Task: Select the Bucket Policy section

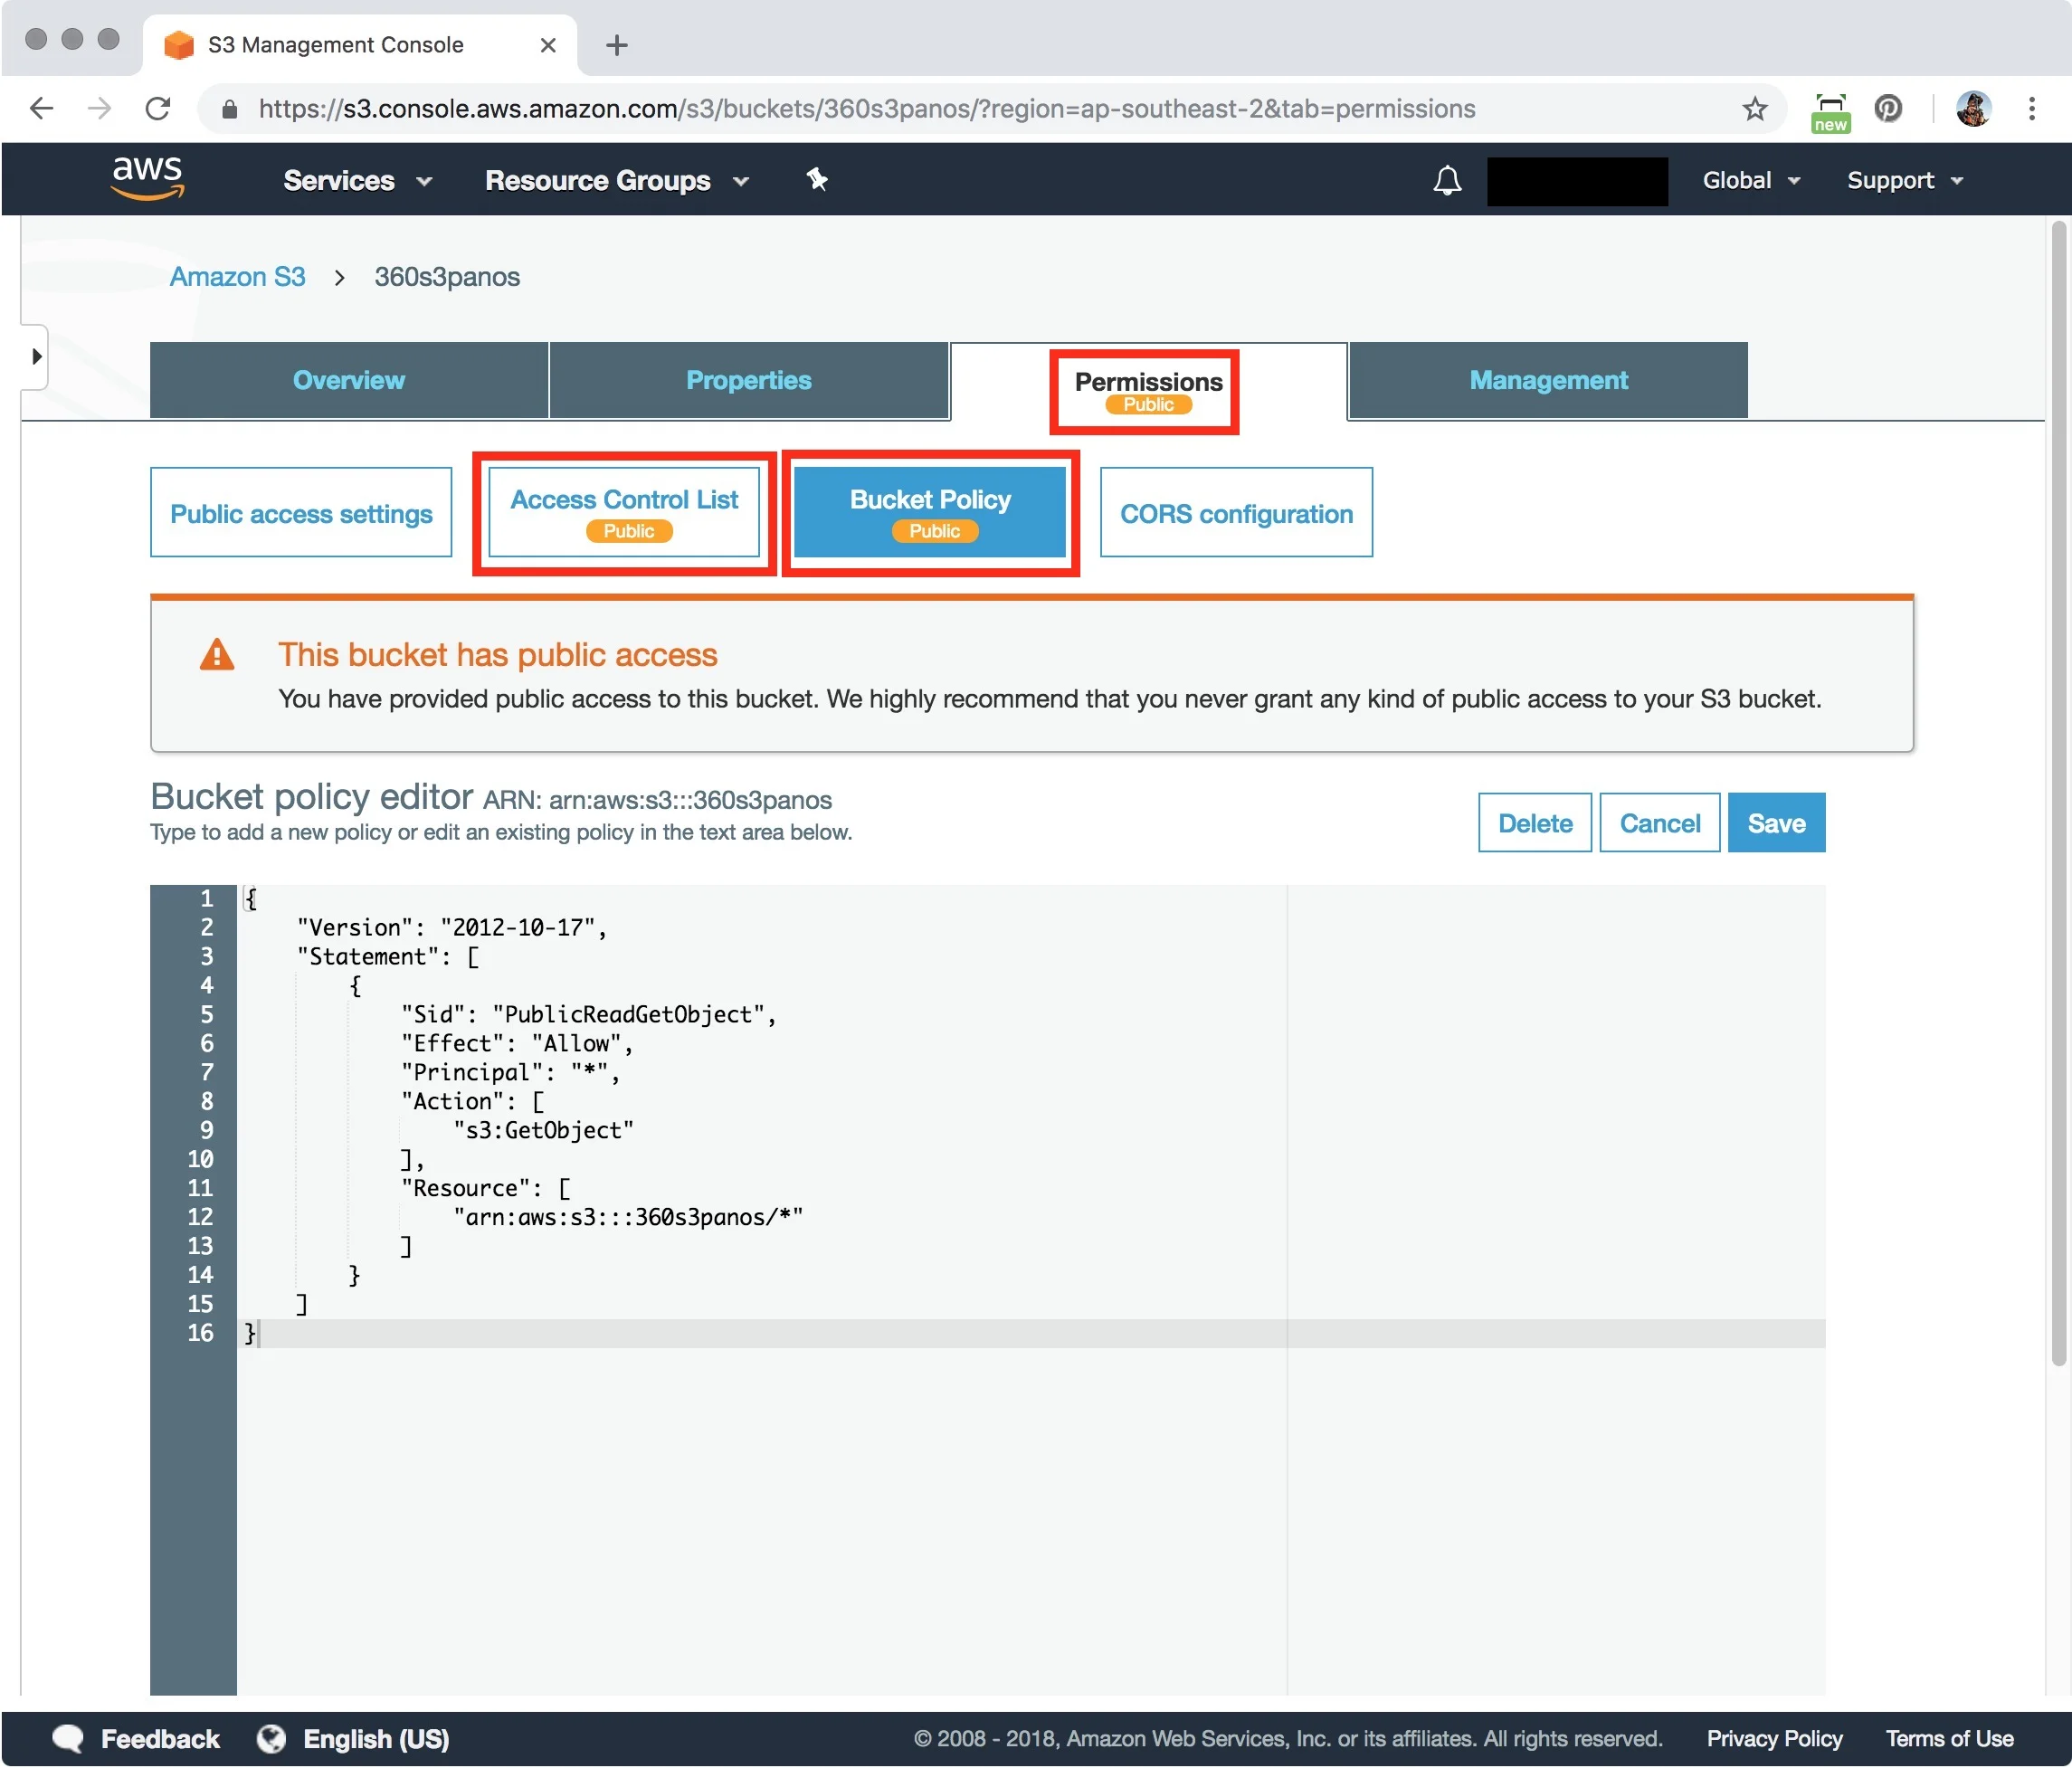Action: [930, 513]
